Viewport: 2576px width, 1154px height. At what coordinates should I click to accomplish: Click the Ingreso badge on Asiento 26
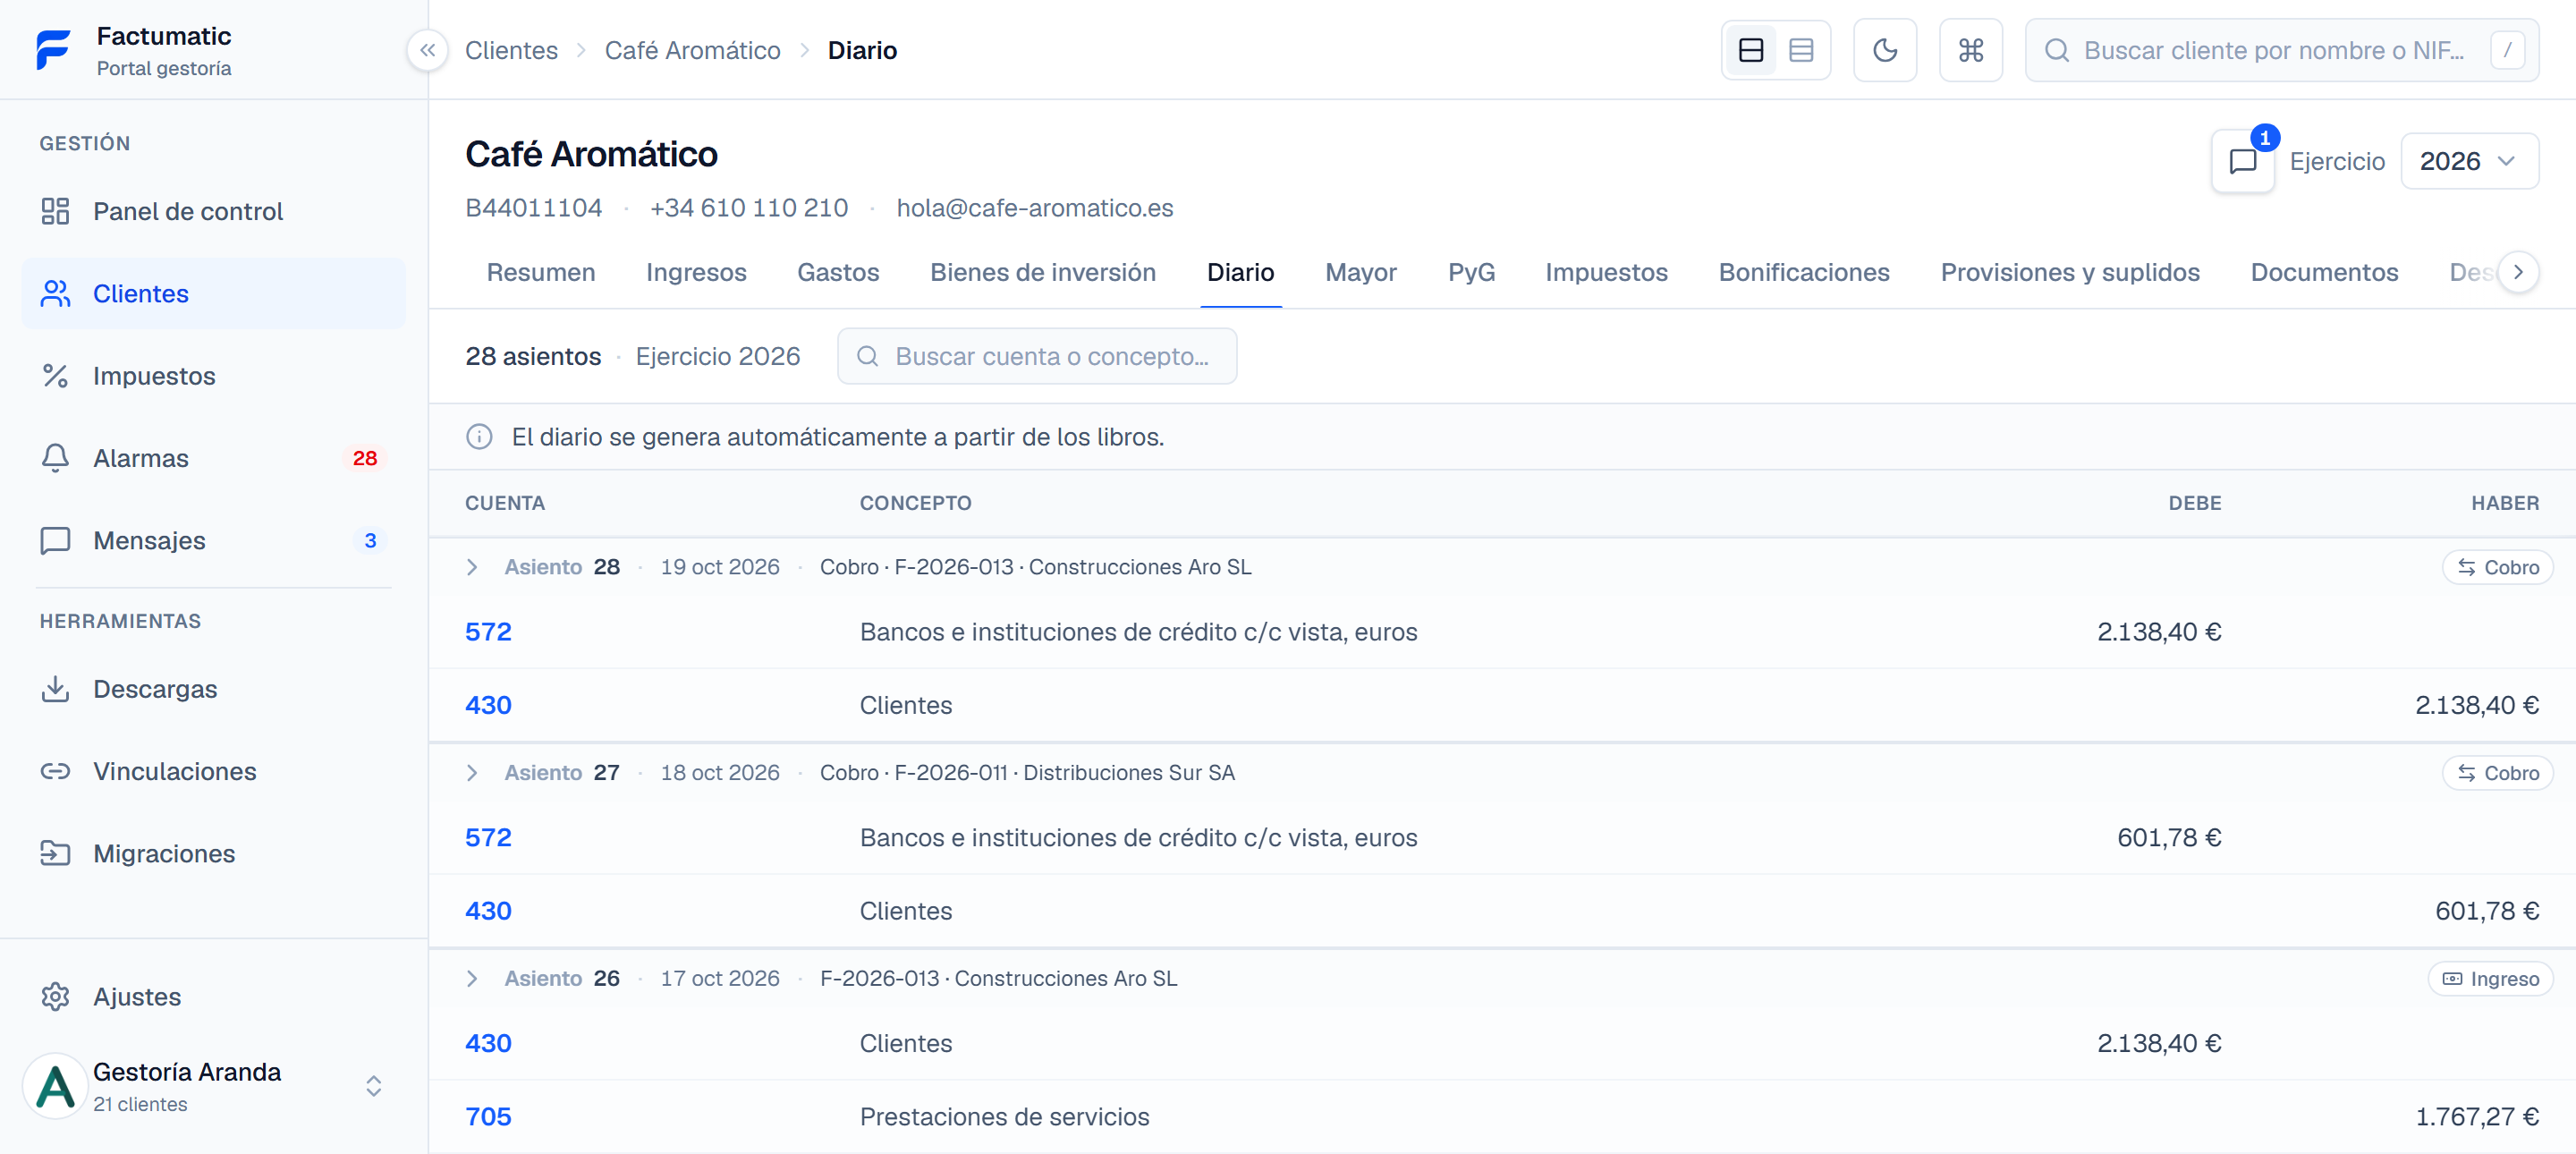(2490, 979)
